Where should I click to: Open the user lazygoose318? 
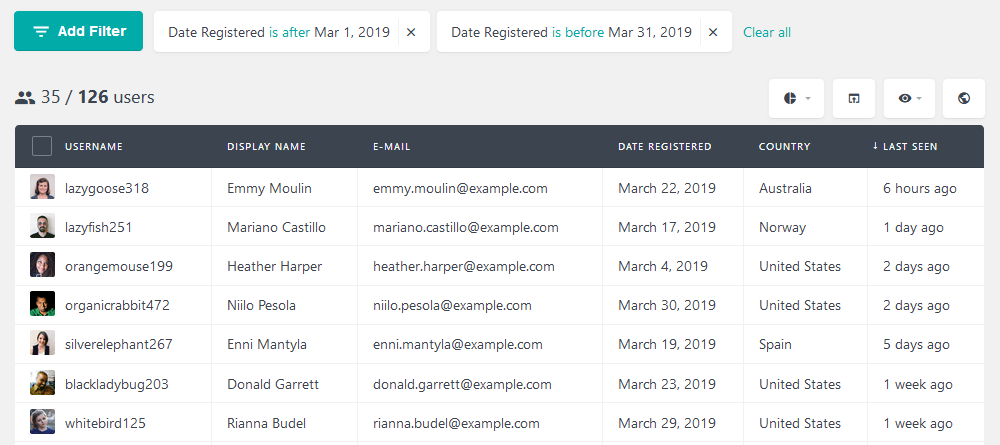[107, 189]
